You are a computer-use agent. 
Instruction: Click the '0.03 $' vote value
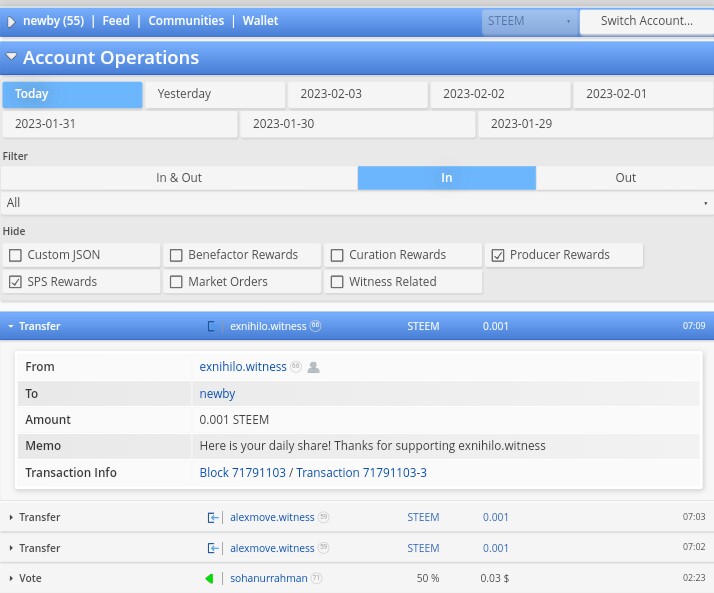pyautogui.click(x=495, y=578)
